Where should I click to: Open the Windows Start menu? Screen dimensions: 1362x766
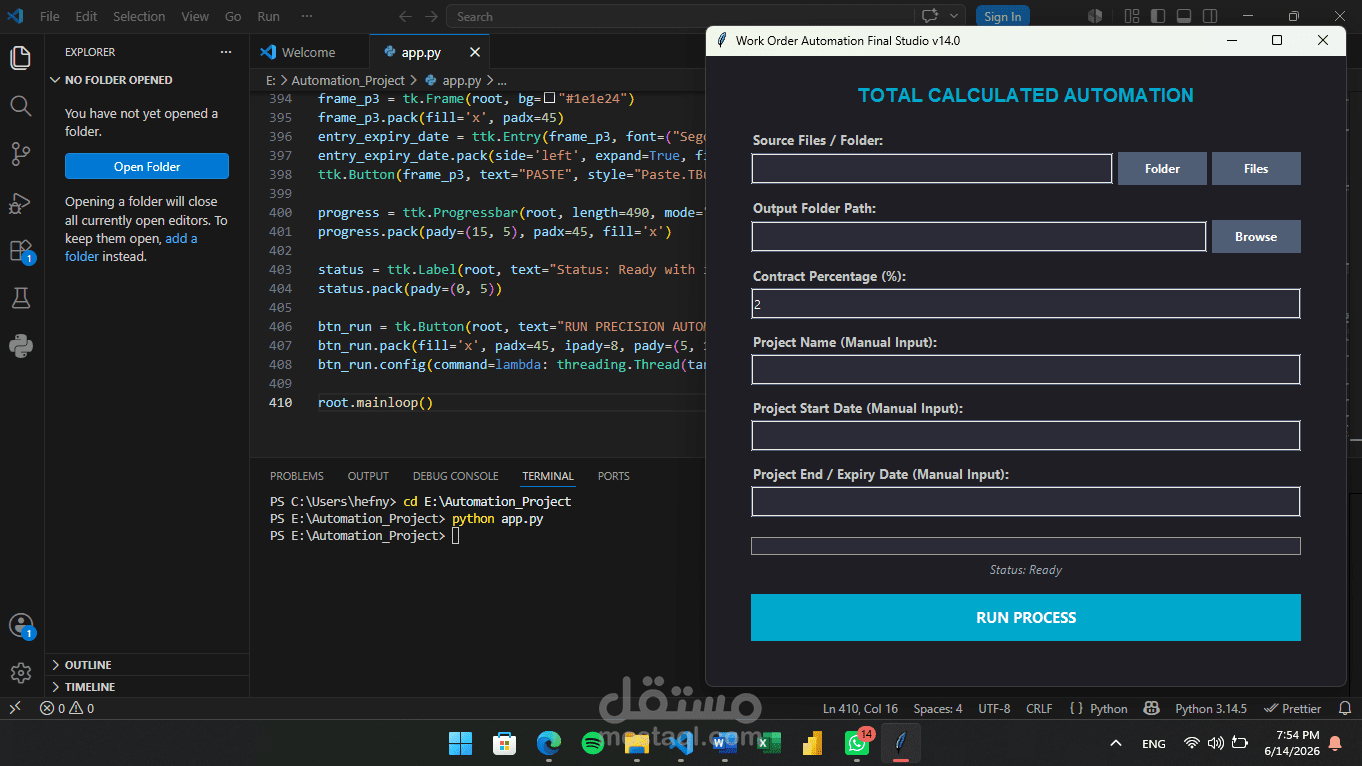(x=460, y=743)
